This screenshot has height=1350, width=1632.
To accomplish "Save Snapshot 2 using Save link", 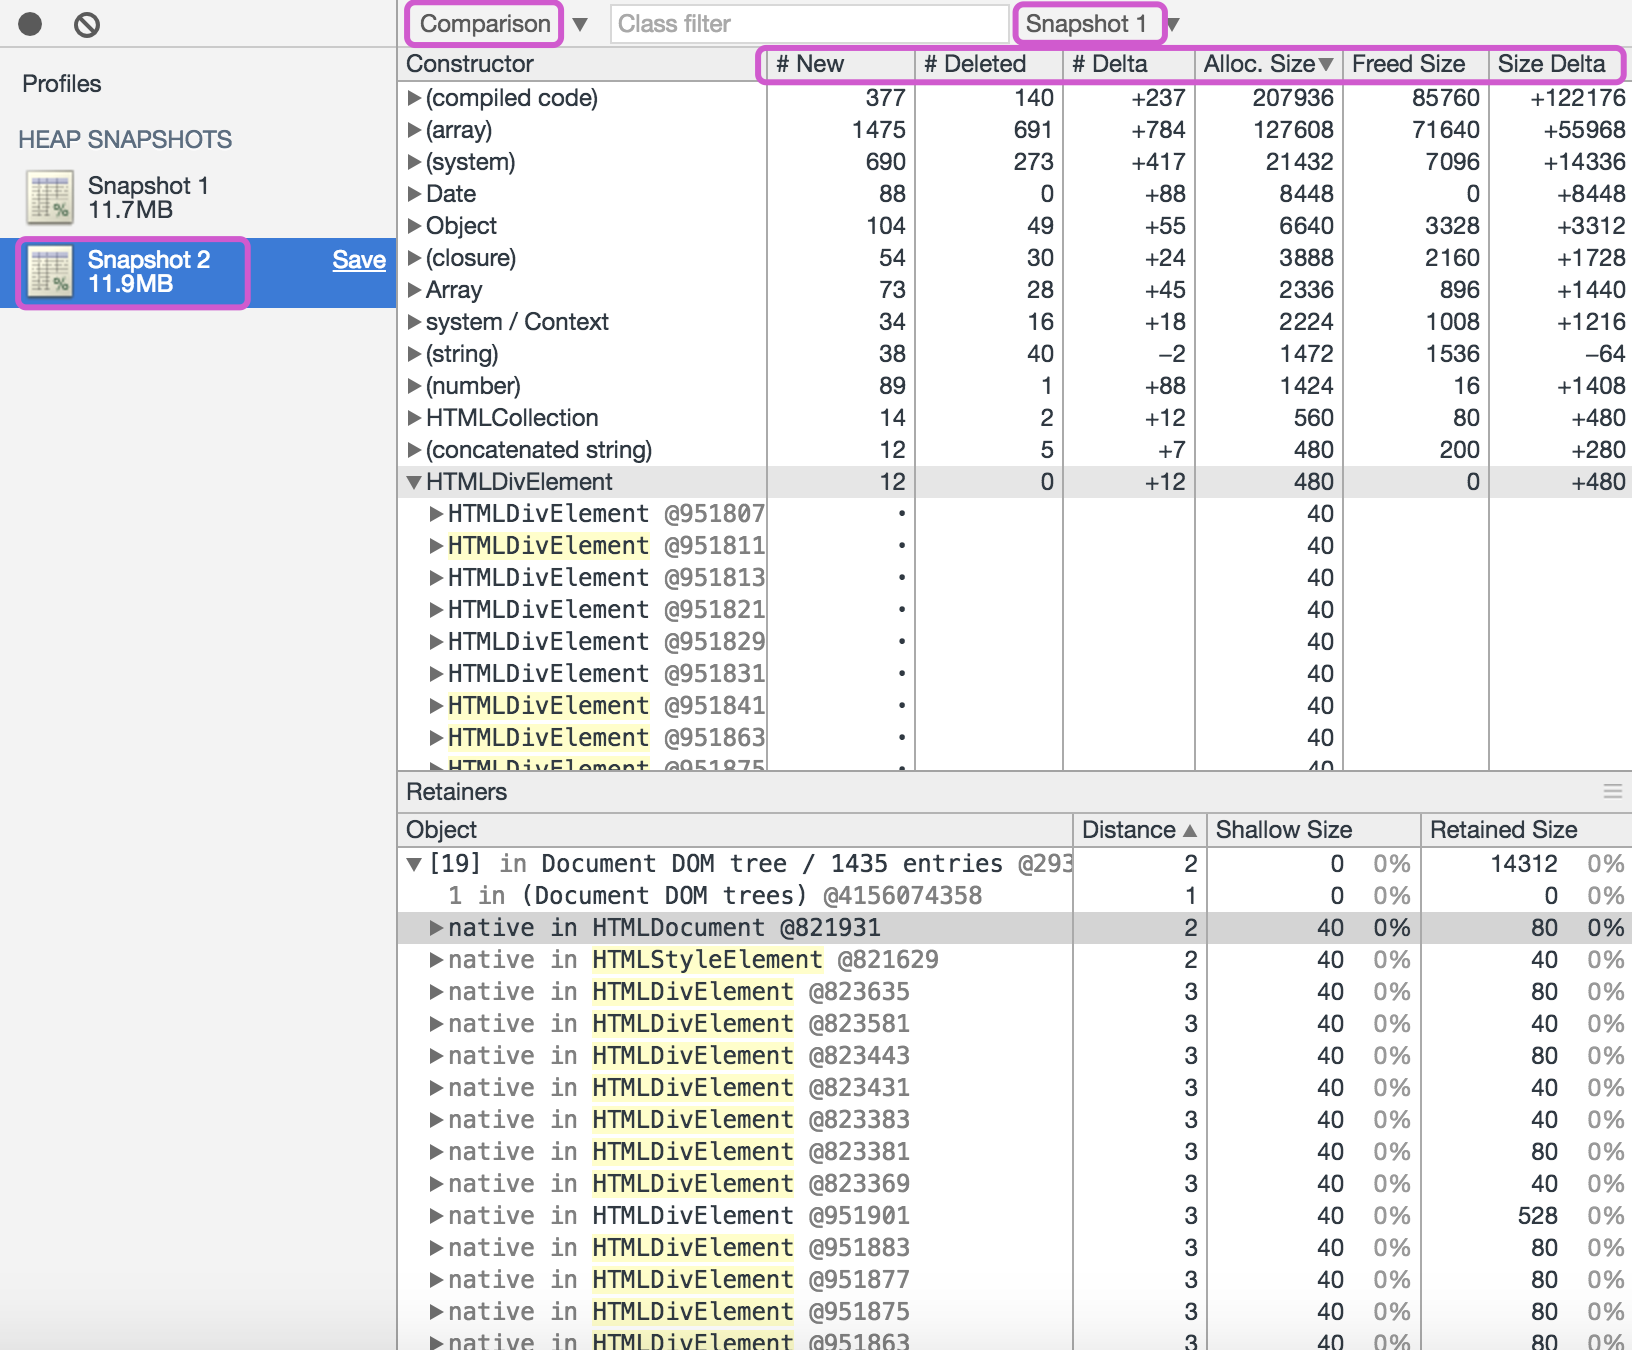I will click(x=359, y=260).
